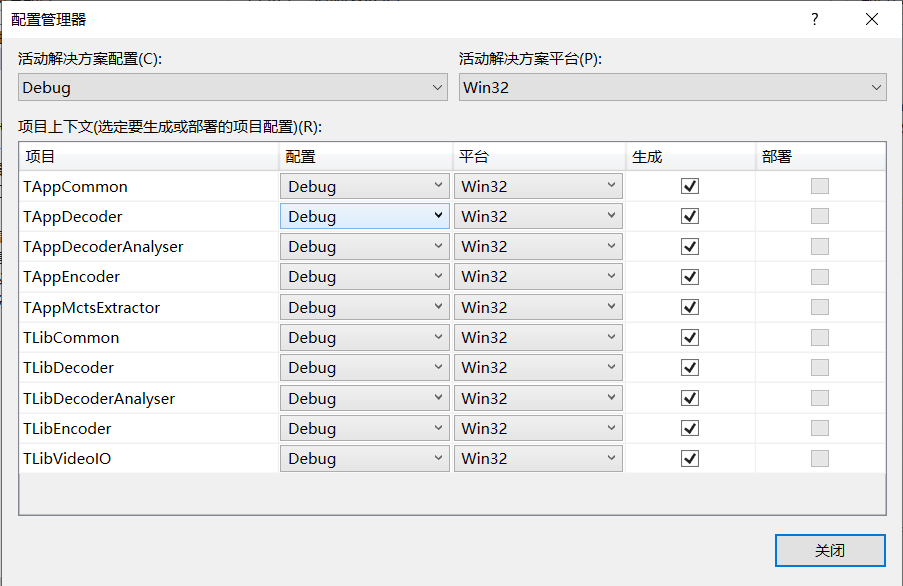Toggle 生成 checkbox for TLibDecoderAnalyser
The height and width of the screenshot is (586, 903).
point(690,398)
